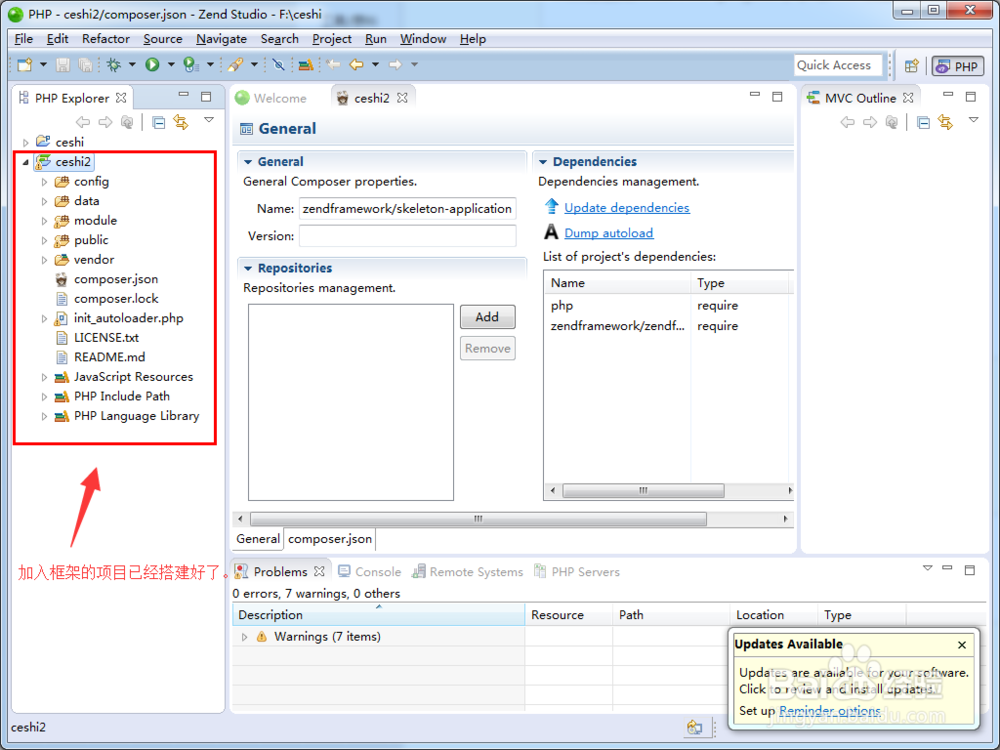The width and height of the screenshot is (1000, 750).
Task: Click the editor horizontal scrollbar
Action: [478, 519]
